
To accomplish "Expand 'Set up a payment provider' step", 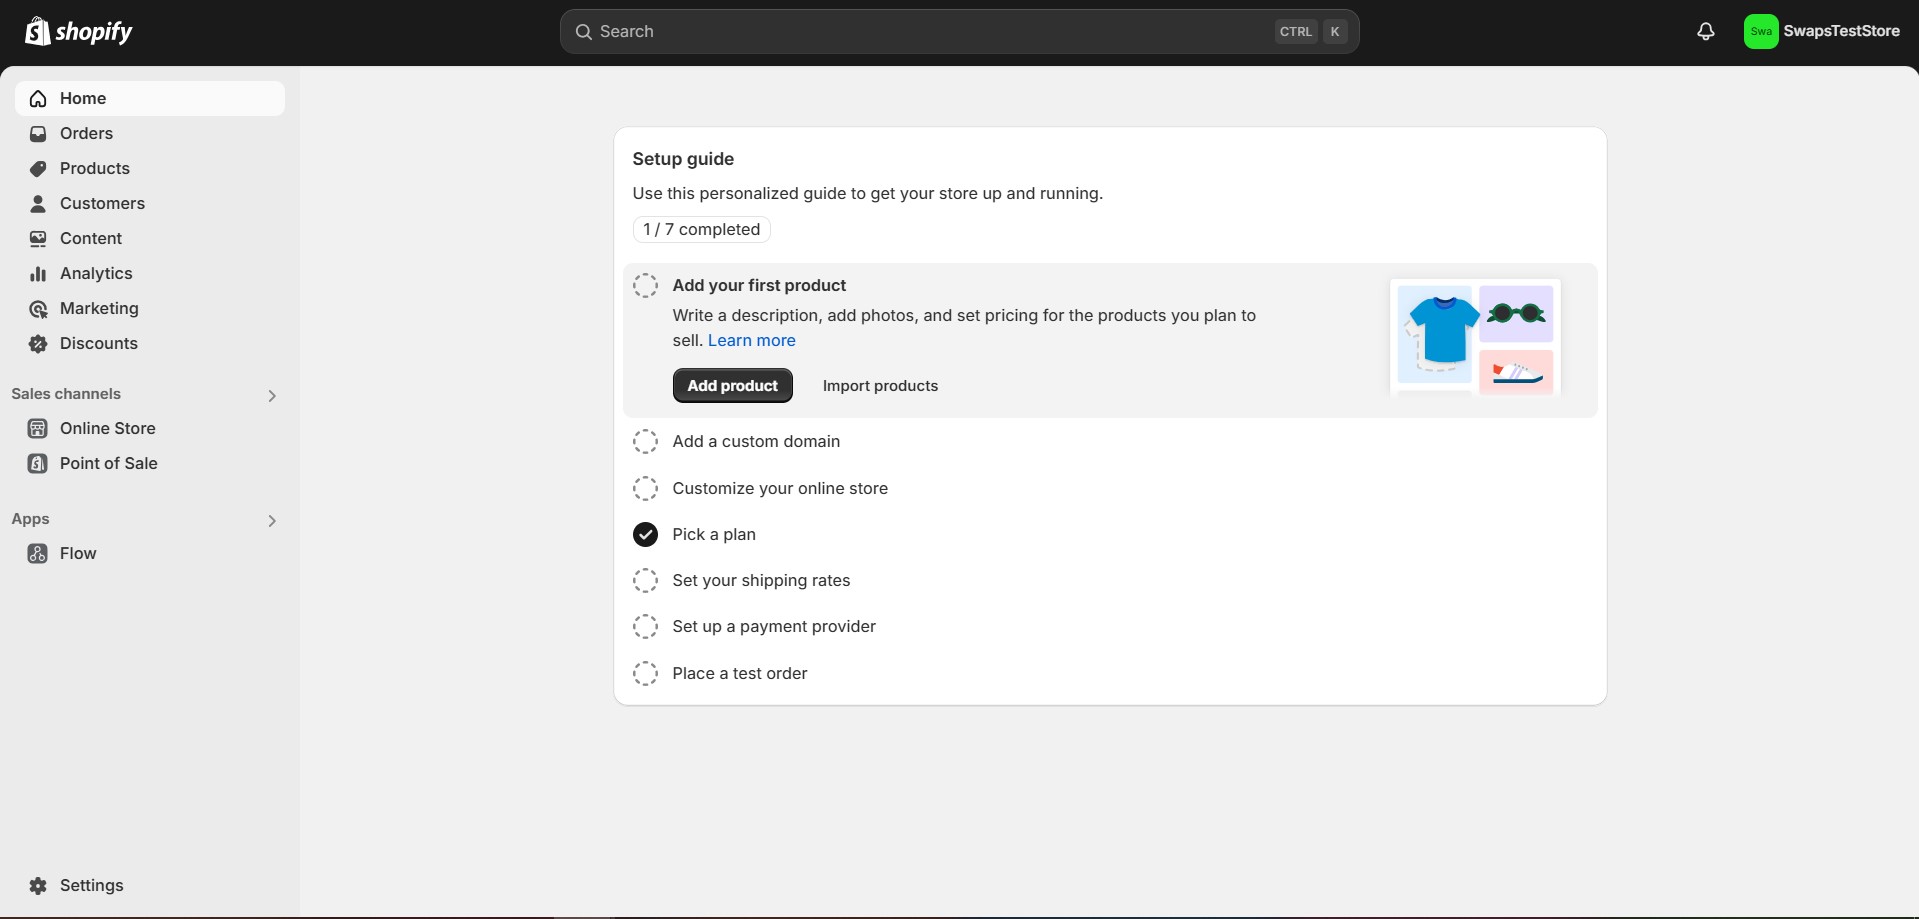I will (774, 626).
